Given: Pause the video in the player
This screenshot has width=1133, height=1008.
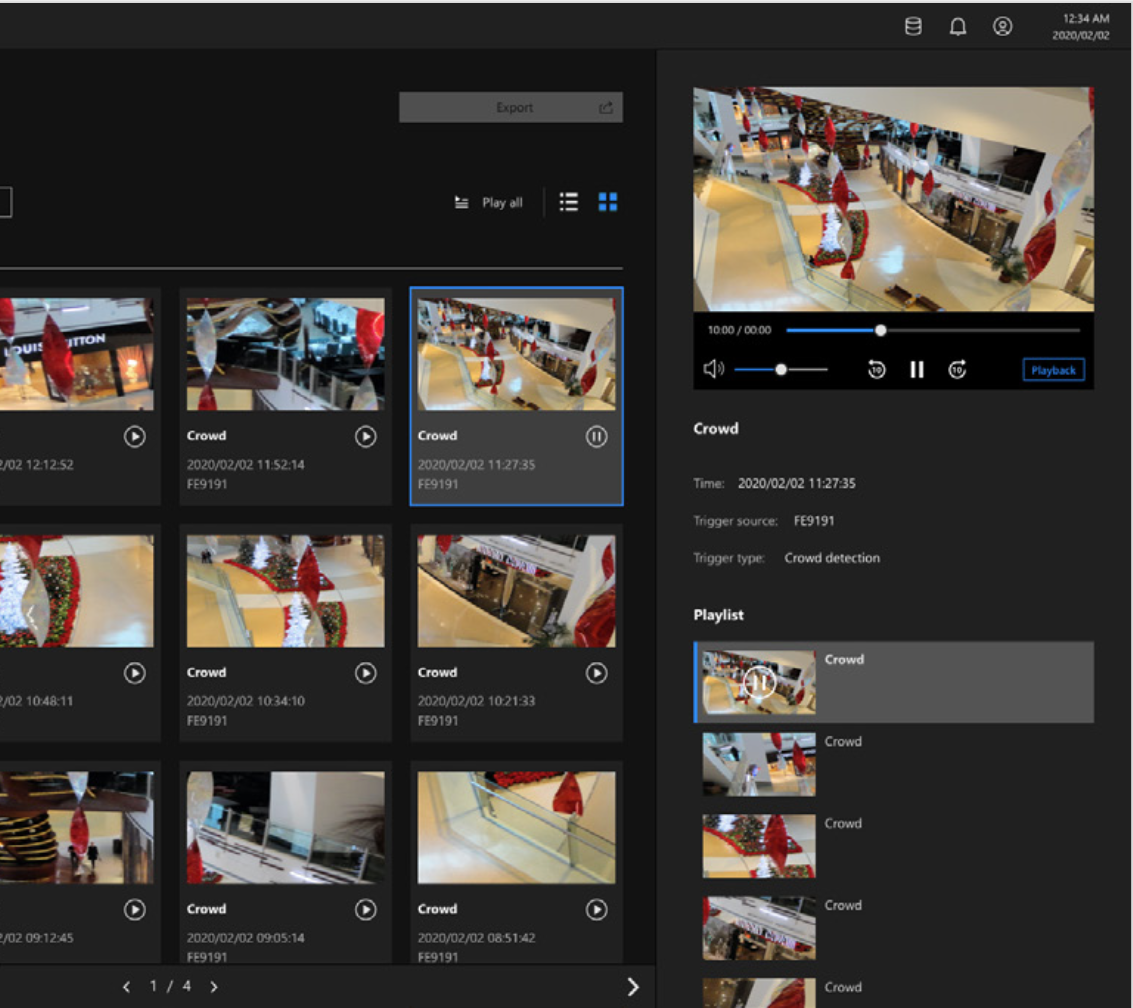Looking at the screenshot, I should point(917,370).
